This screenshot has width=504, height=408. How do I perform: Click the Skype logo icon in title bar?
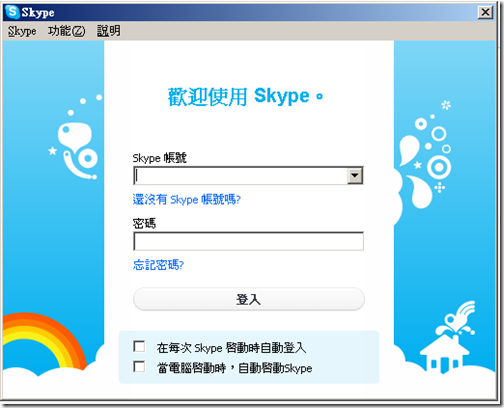pyautogui.click(x=12, y=12)
